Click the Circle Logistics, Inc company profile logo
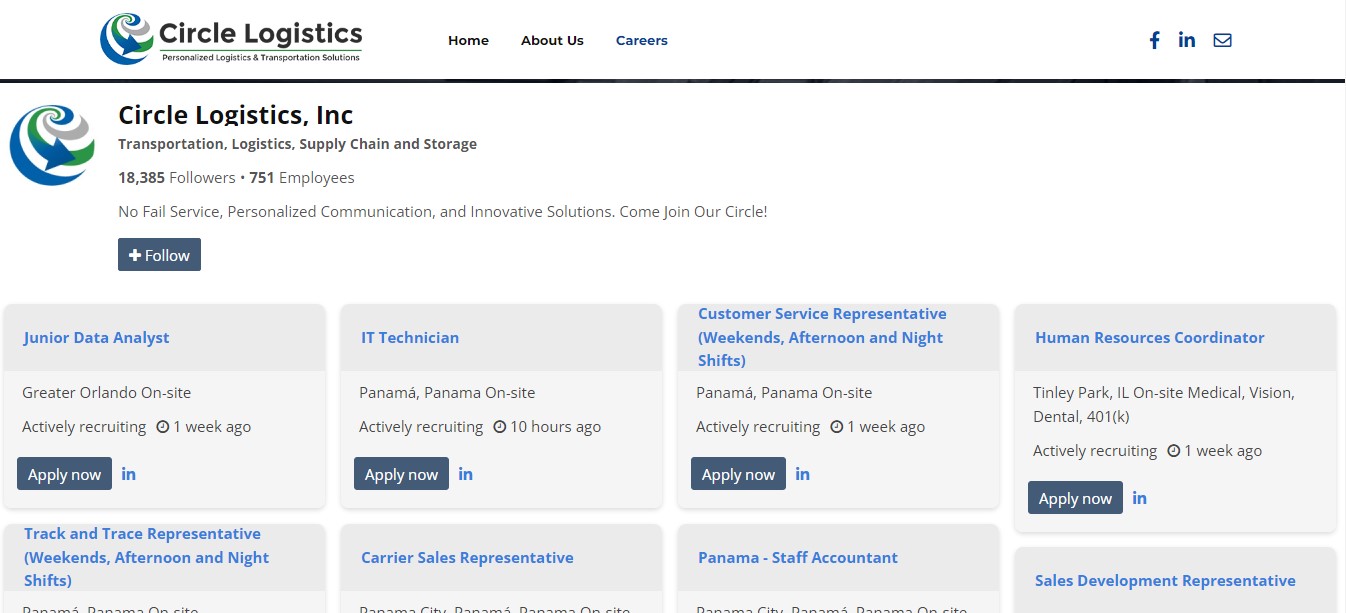This screenshot has width=1346, height=613. click(52, 145)
